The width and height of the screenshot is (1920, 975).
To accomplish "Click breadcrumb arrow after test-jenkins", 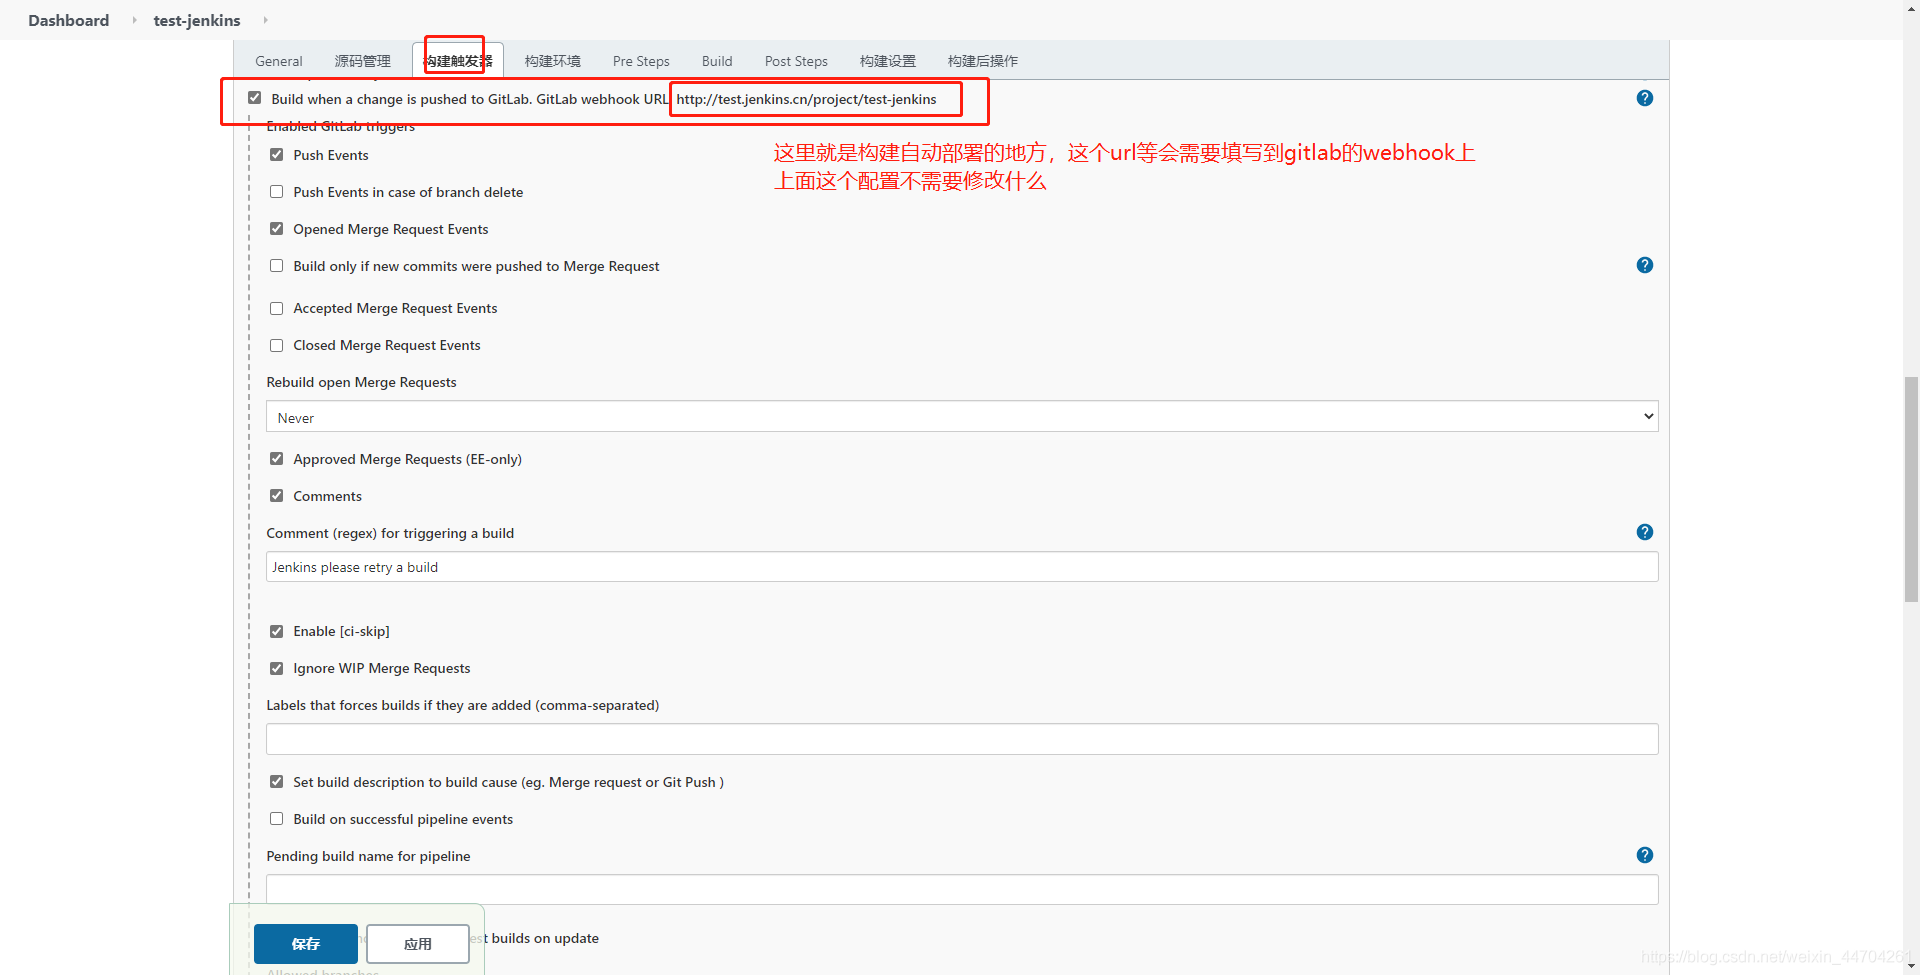I will (x=265, y=20).
